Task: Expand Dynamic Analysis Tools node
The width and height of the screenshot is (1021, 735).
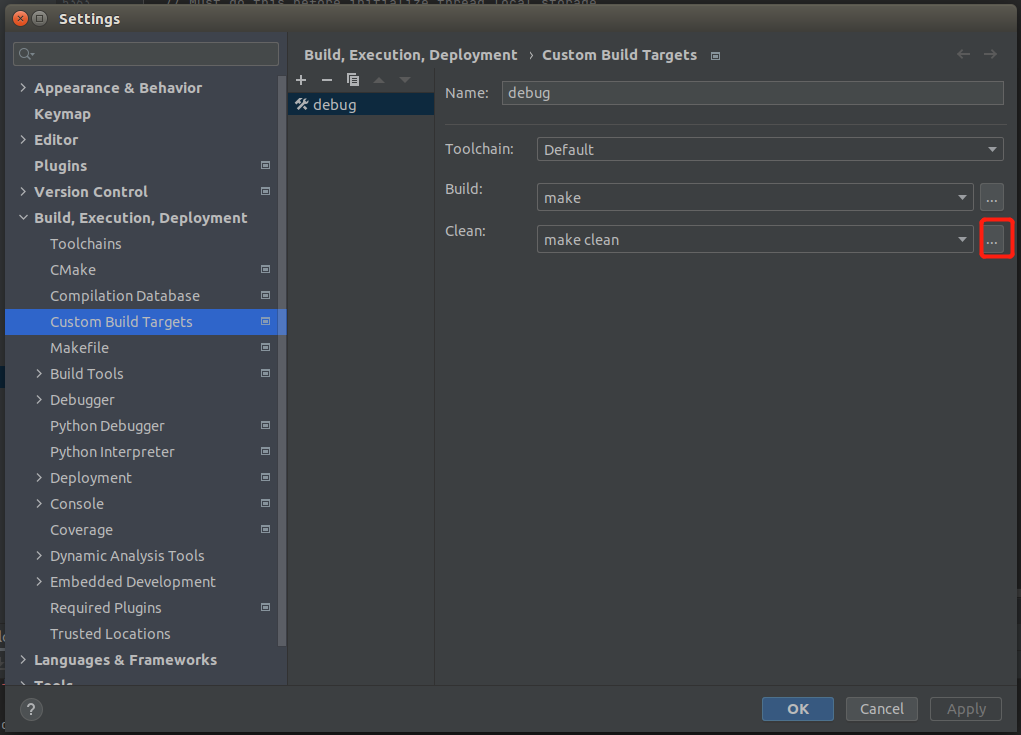Action: click(x=39, y=556)
